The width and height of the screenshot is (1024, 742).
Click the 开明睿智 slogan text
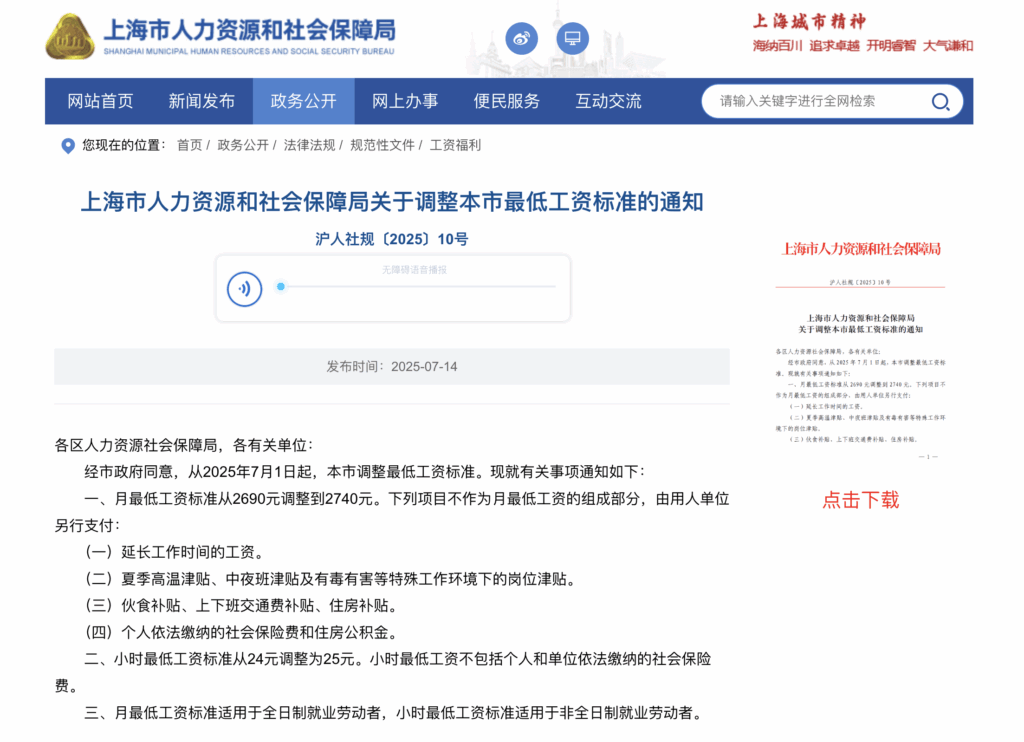[891, 46]
